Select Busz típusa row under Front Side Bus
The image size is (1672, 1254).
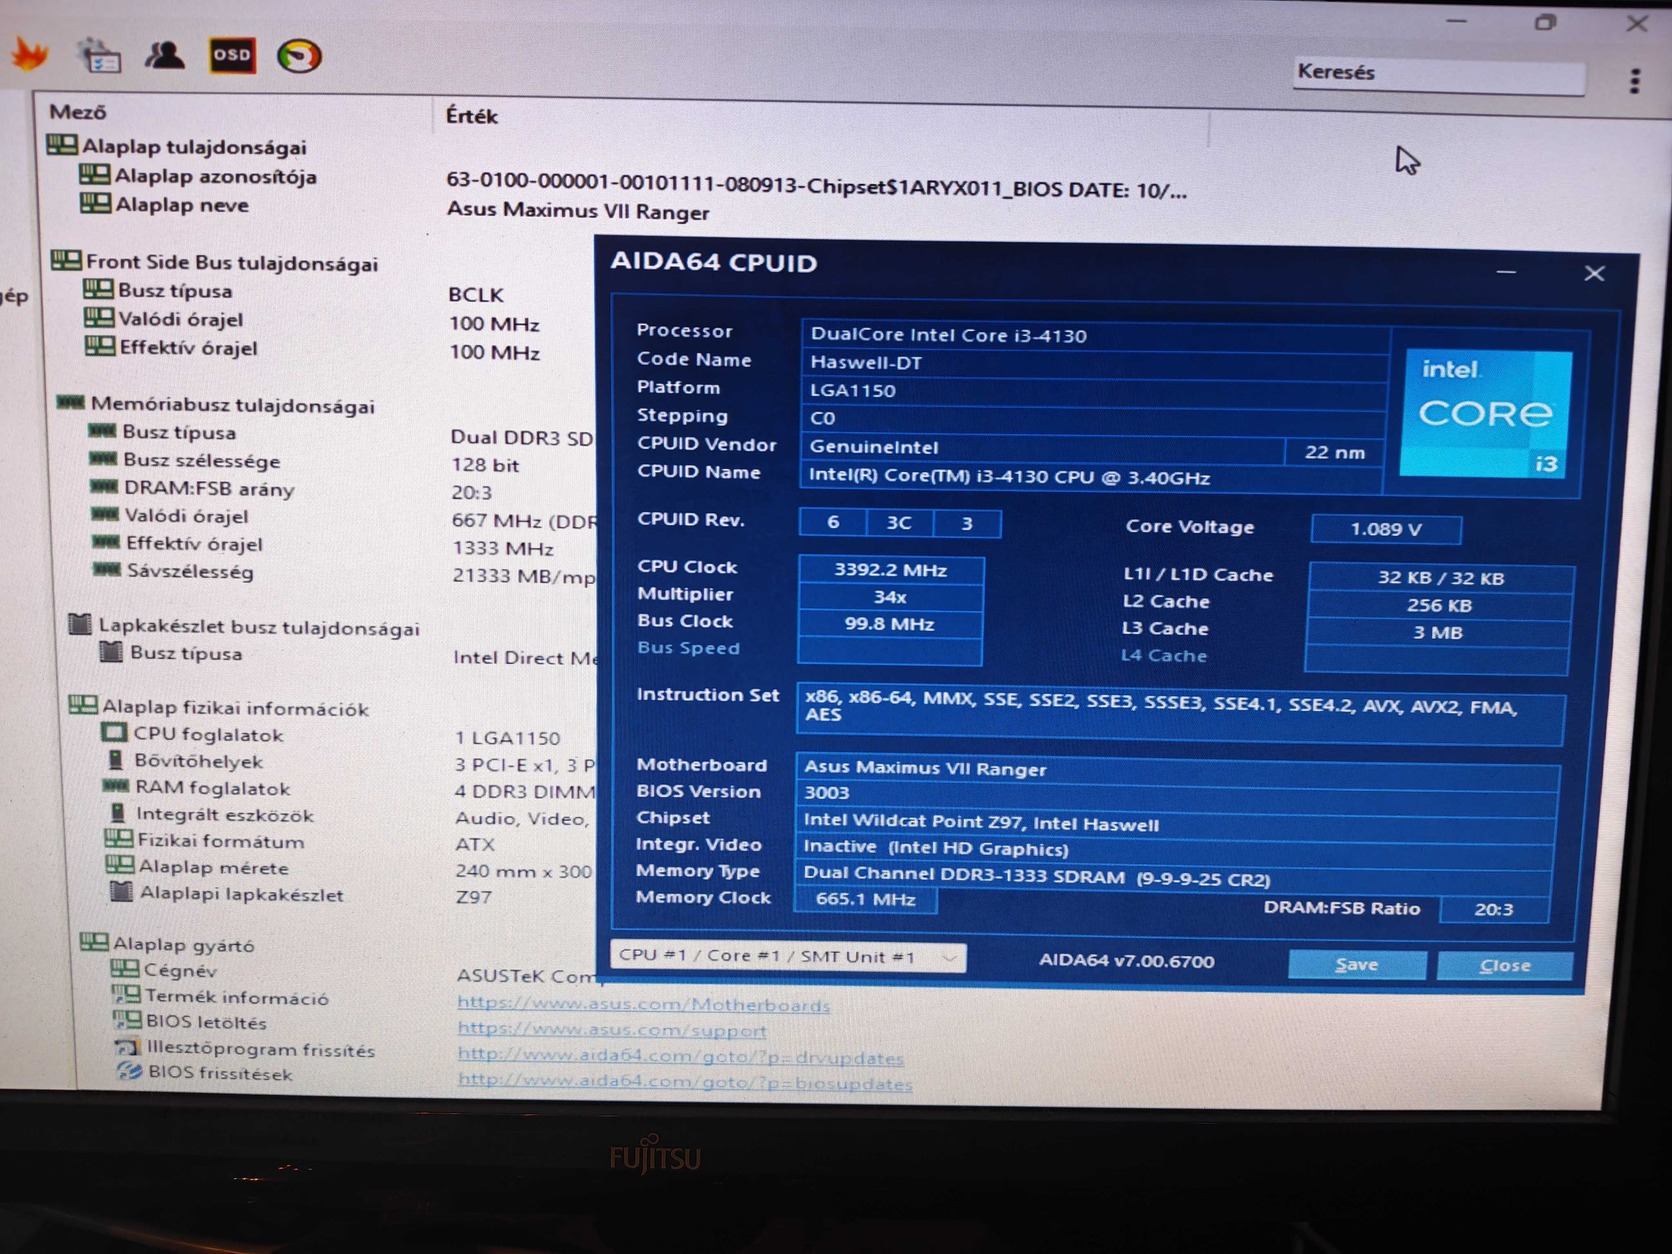point(158,291)
